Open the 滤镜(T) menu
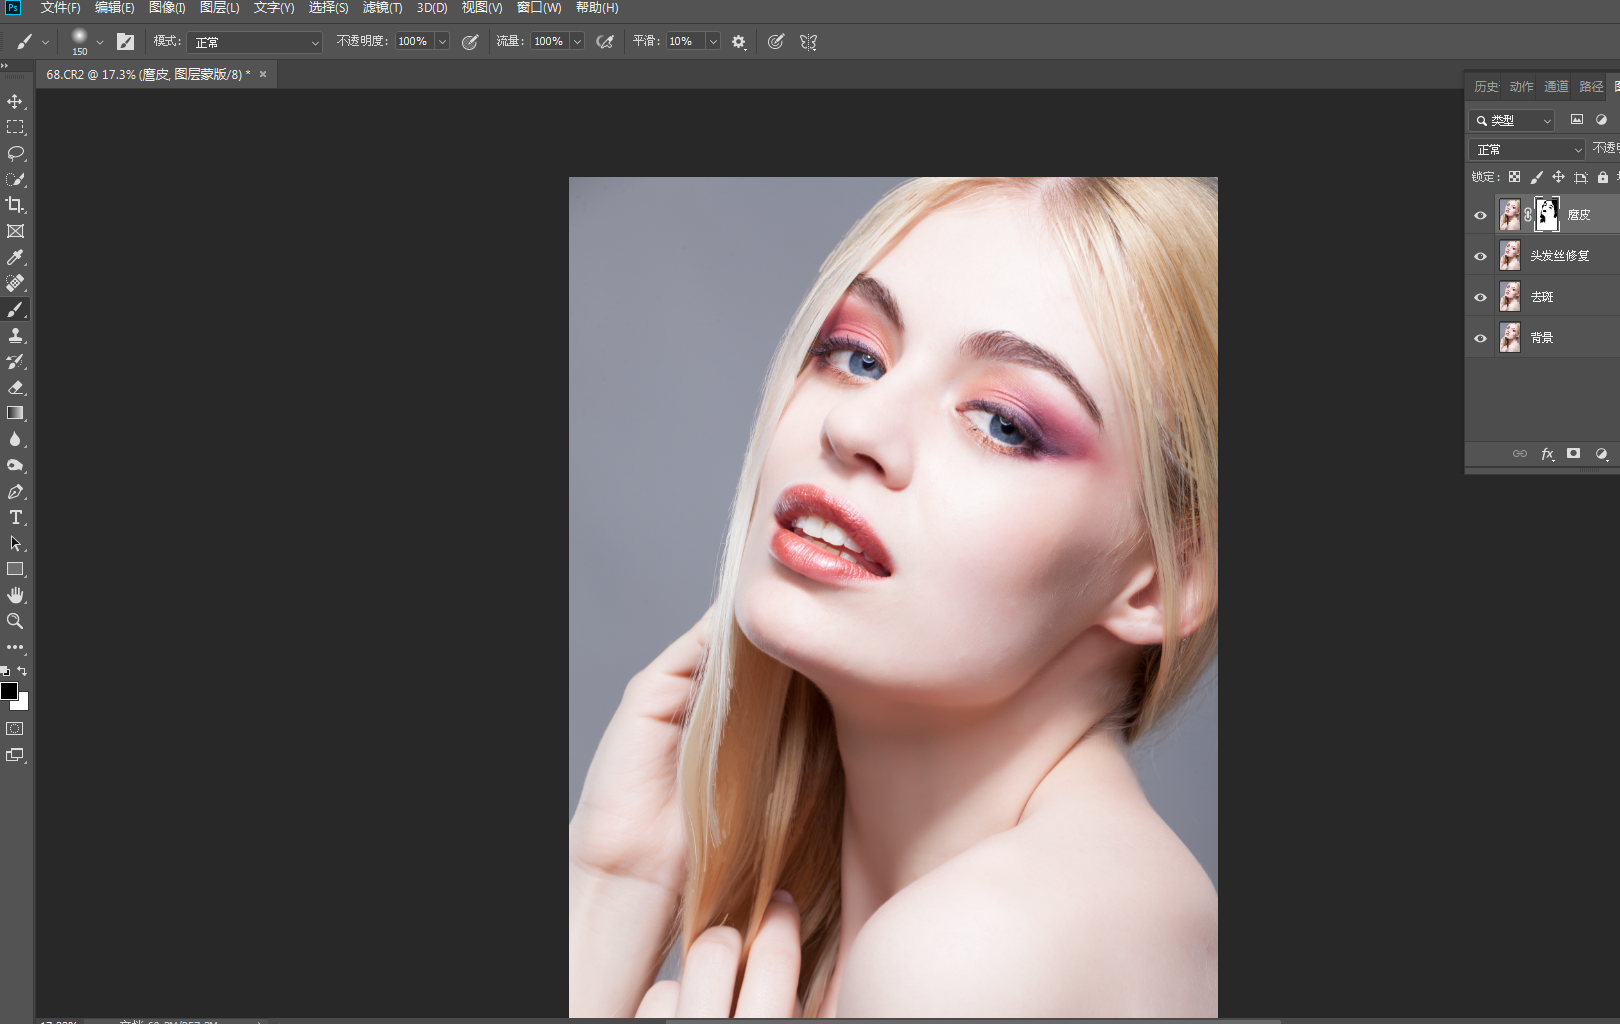This screenshot has height=1024, width=1620. (382, 8)
